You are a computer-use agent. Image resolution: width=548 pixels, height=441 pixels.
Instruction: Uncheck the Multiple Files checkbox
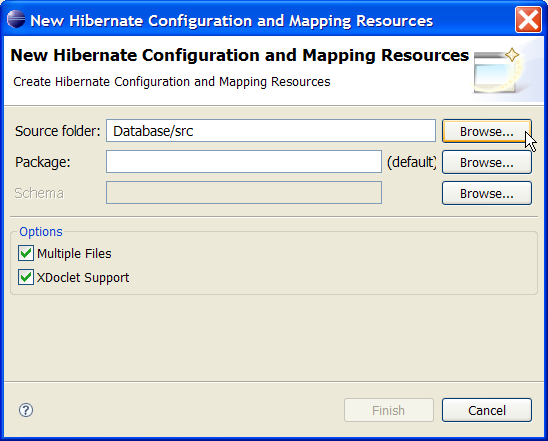point(26,253)
